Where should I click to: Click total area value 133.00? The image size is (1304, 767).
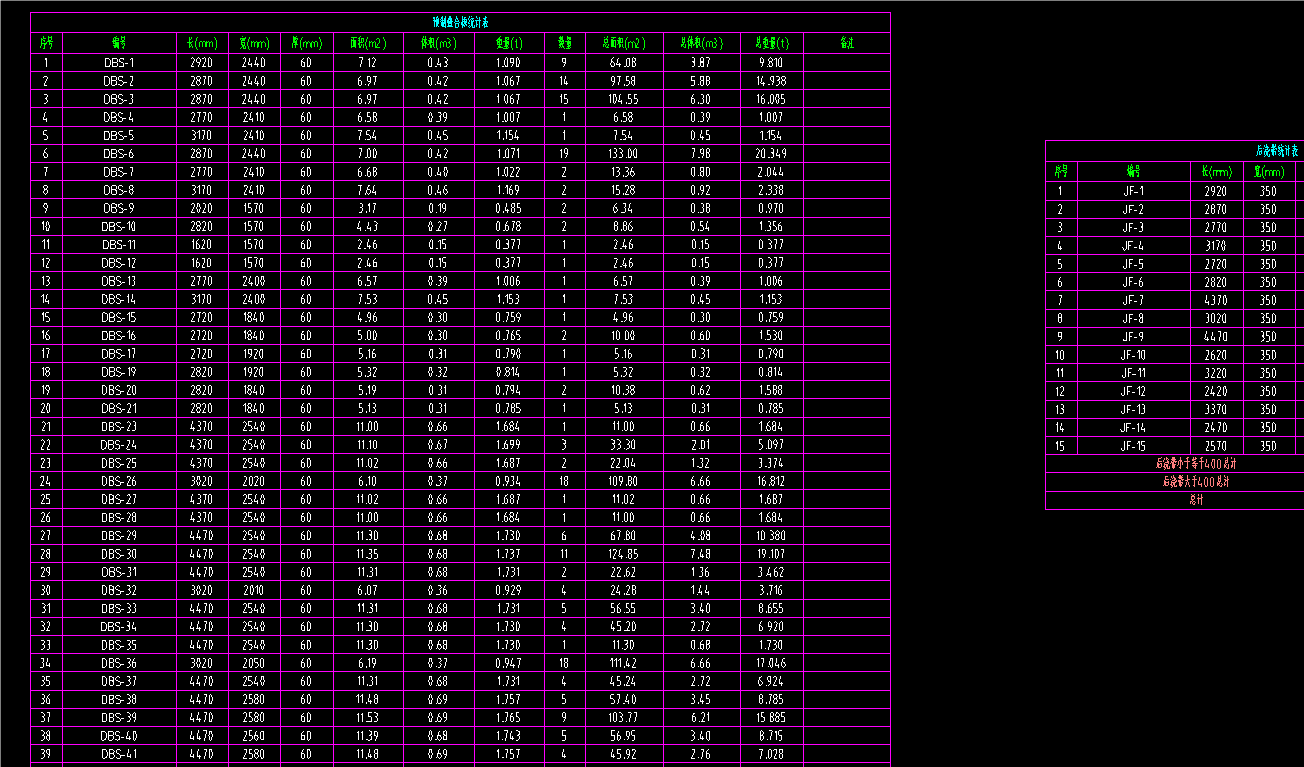tap(623, 153)
